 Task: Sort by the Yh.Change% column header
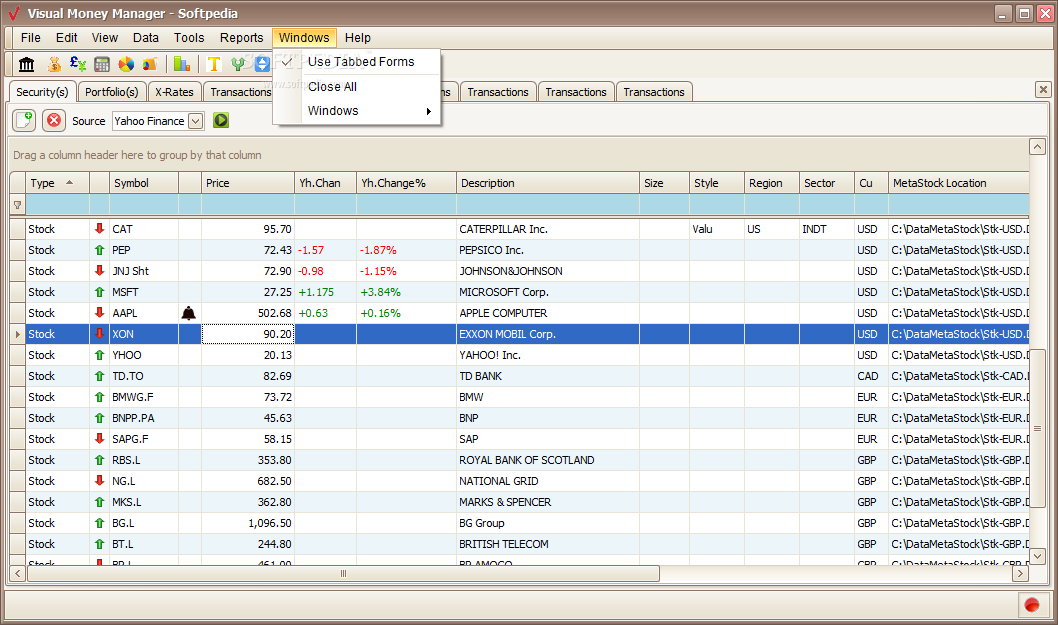[x=406, y=183]
